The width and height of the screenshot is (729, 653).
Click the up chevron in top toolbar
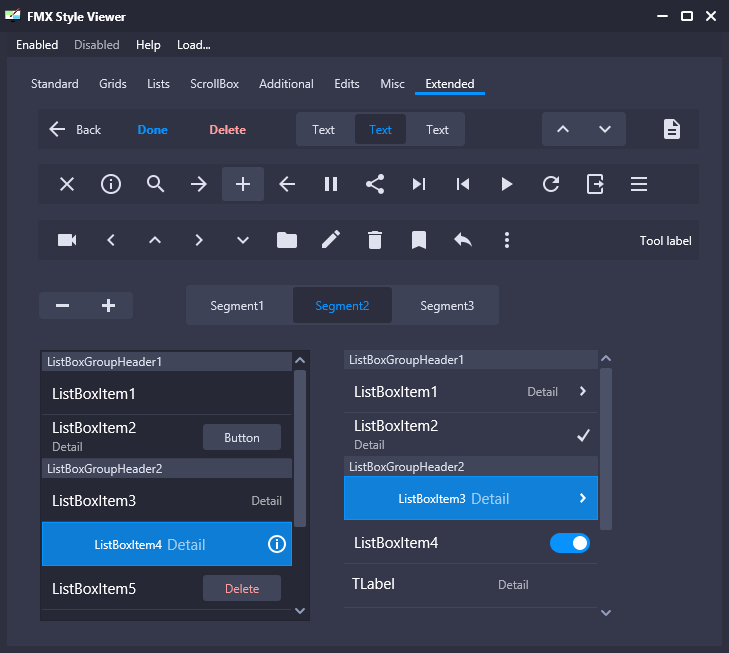563,129
